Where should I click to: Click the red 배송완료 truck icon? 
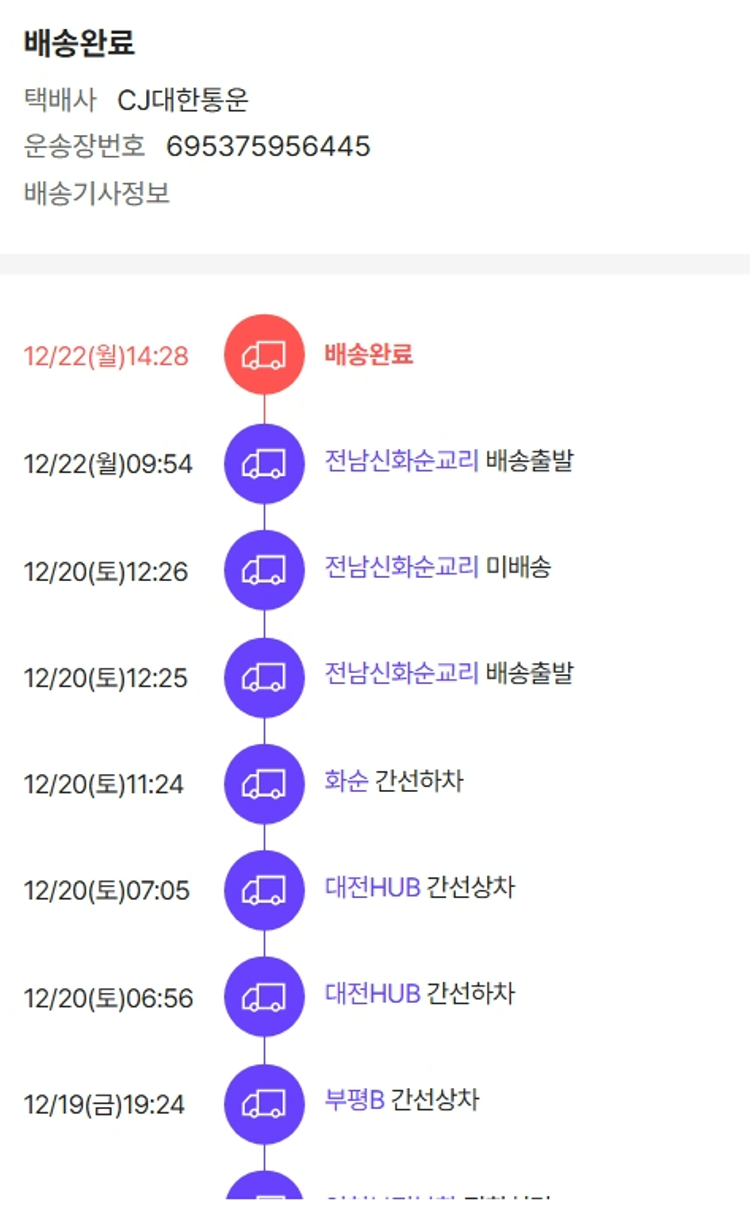[x=264, y=355]
